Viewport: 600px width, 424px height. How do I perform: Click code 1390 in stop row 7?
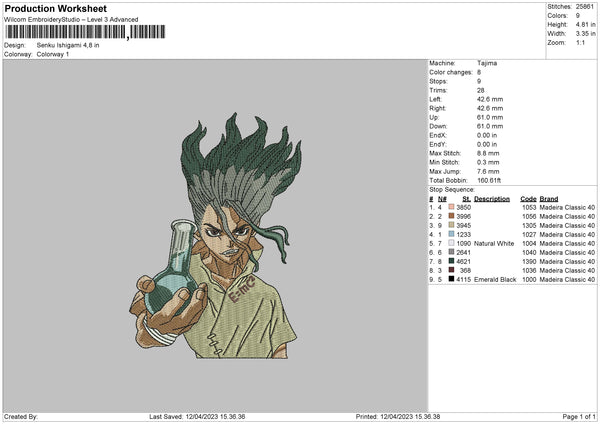pyautogui.click(x=529, y=261)
